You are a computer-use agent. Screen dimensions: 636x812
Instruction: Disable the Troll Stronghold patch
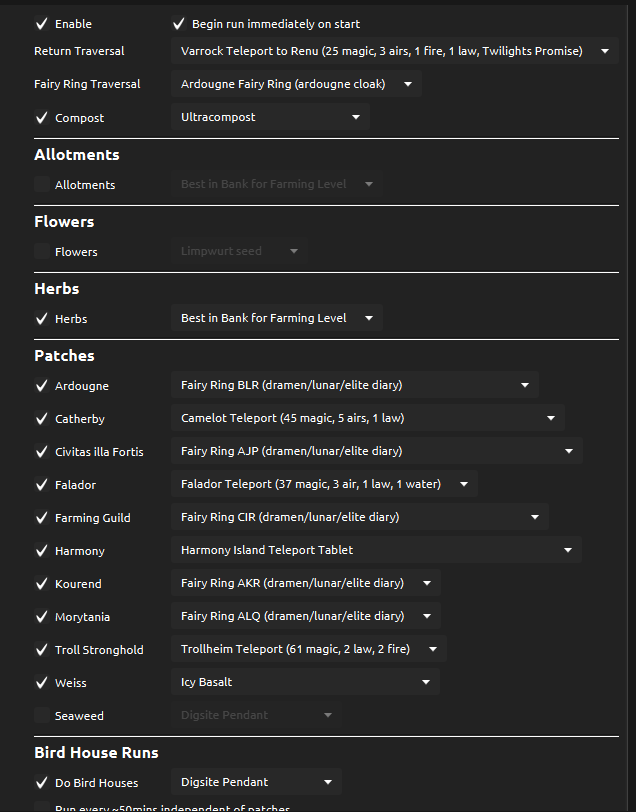(x=41, y=650)
